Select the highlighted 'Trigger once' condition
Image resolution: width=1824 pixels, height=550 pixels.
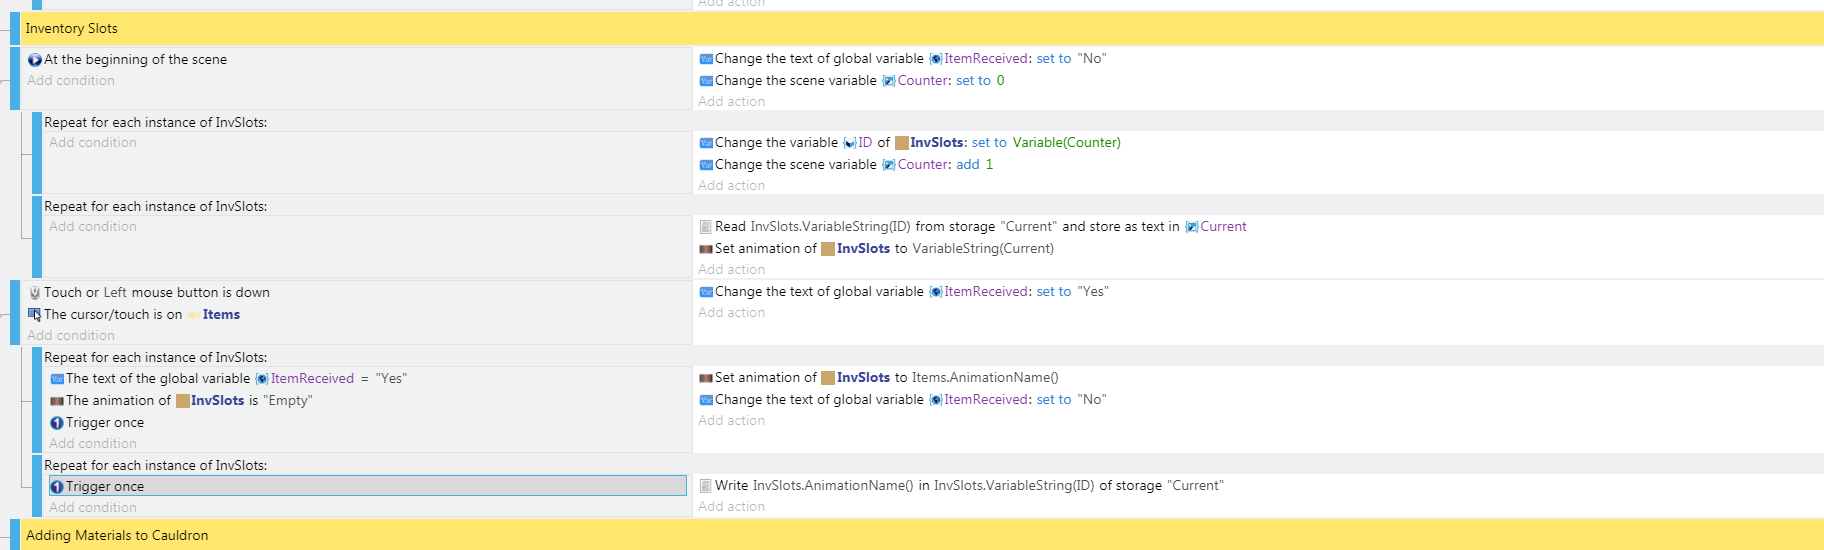[368, 486]
